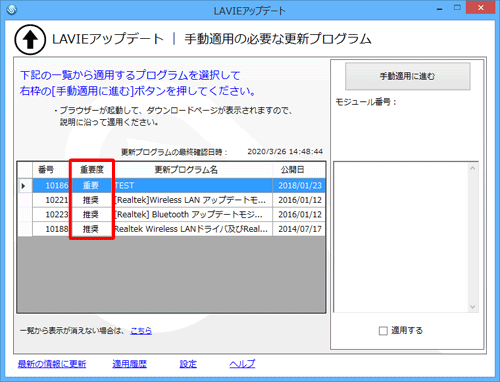Click the 最新の情報に更新 link

pyautogui.click(x=52, y=364)
